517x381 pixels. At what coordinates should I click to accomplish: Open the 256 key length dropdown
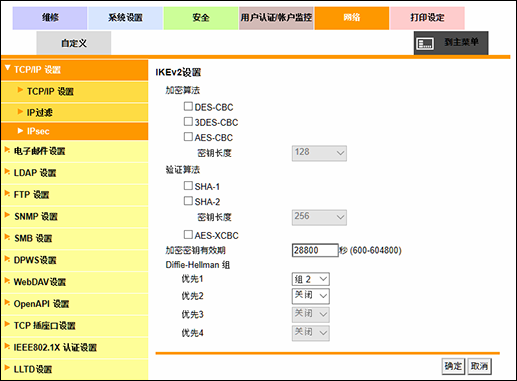[319, 217]
